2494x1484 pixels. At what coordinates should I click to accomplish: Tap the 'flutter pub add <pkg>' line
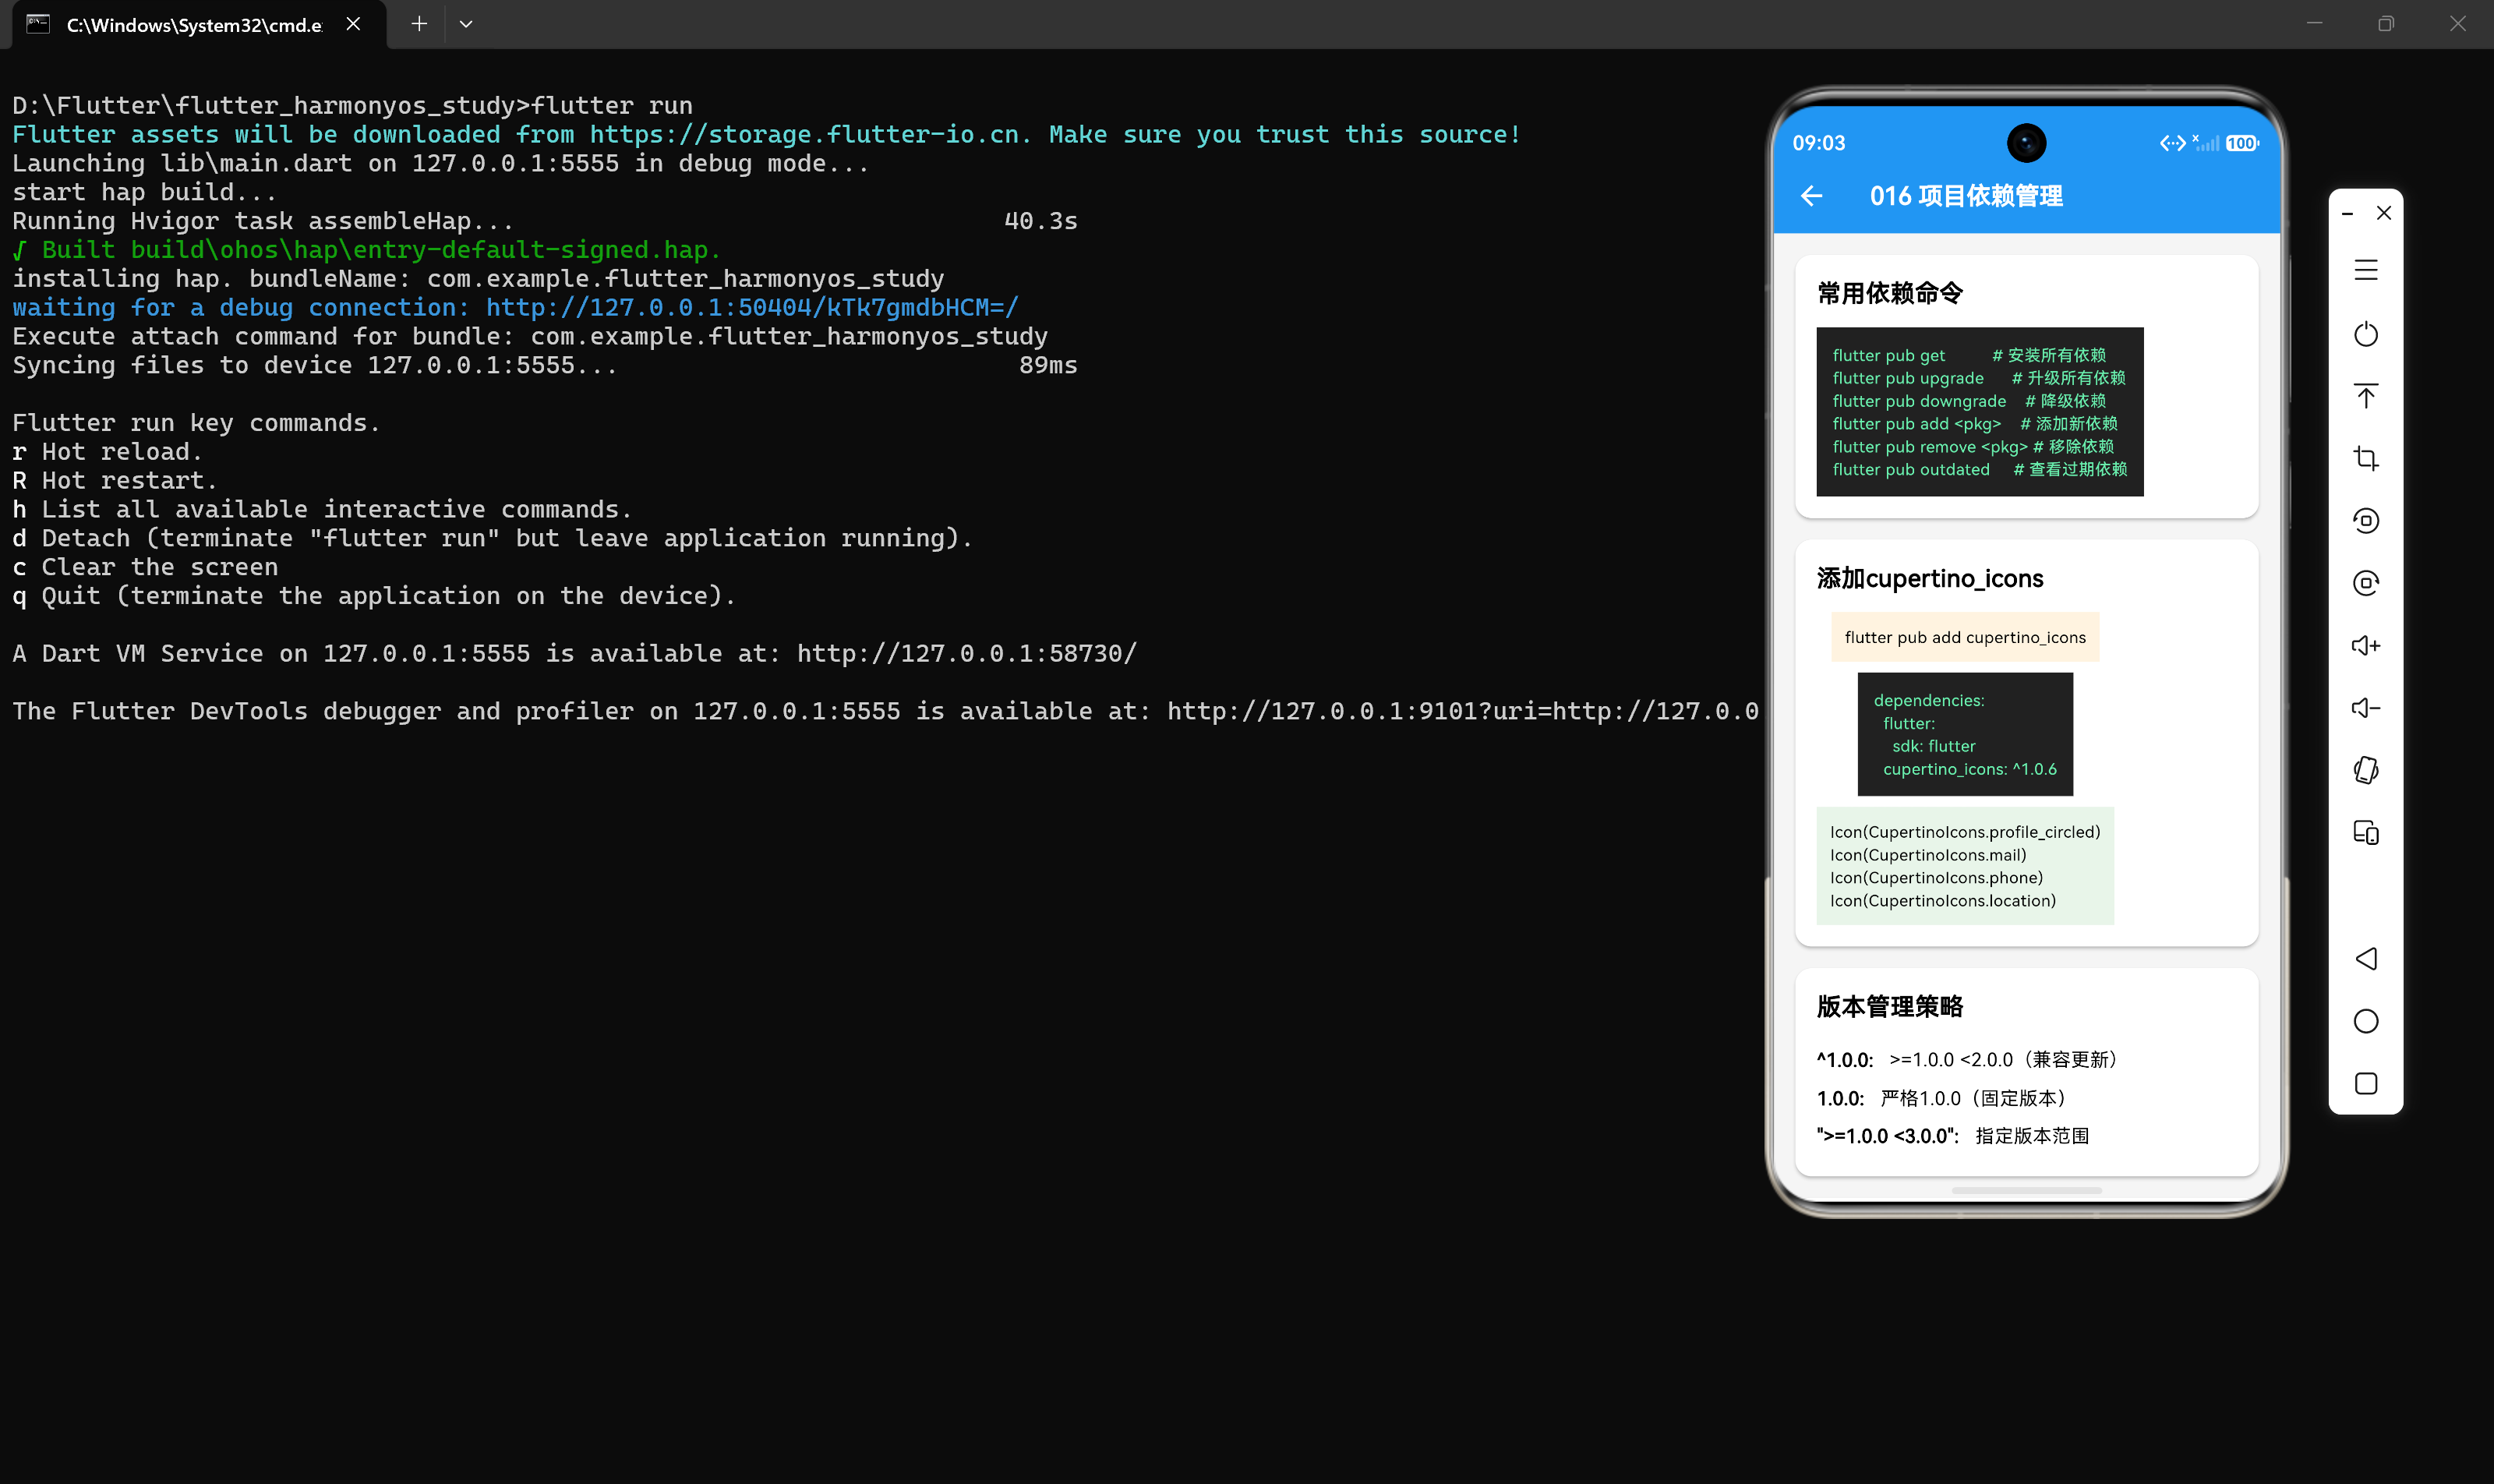click(x=1975, y=424)
